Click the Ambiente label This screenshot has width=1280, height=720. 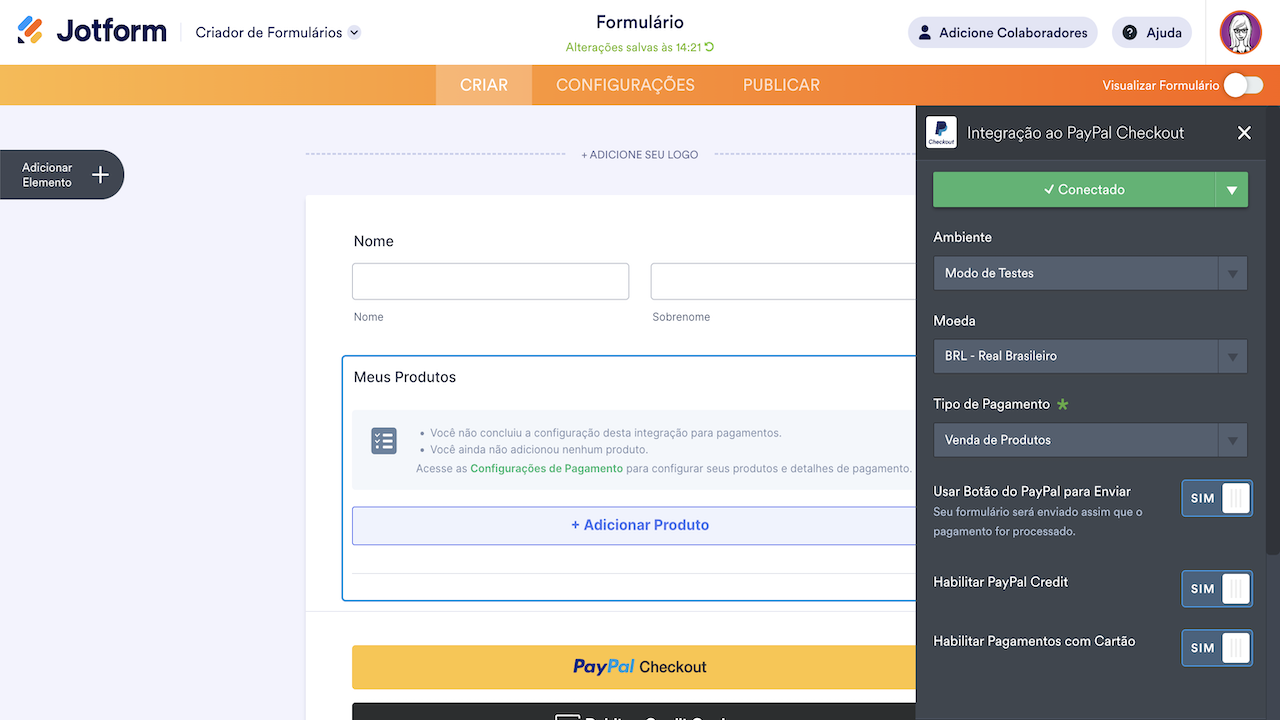[962, 237]
